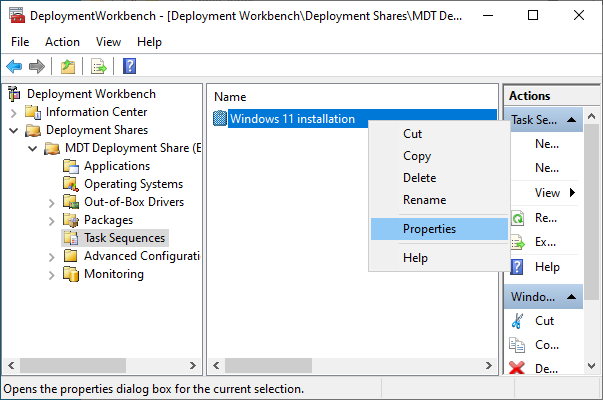Choose Help from the context menu

[439, 258]
